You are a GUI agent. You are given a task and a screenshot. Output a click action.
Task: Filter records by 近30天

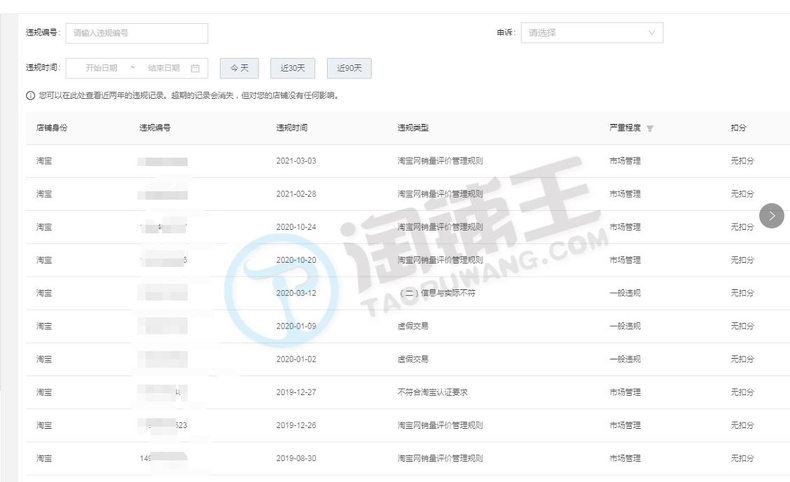[x=292, y=68]
